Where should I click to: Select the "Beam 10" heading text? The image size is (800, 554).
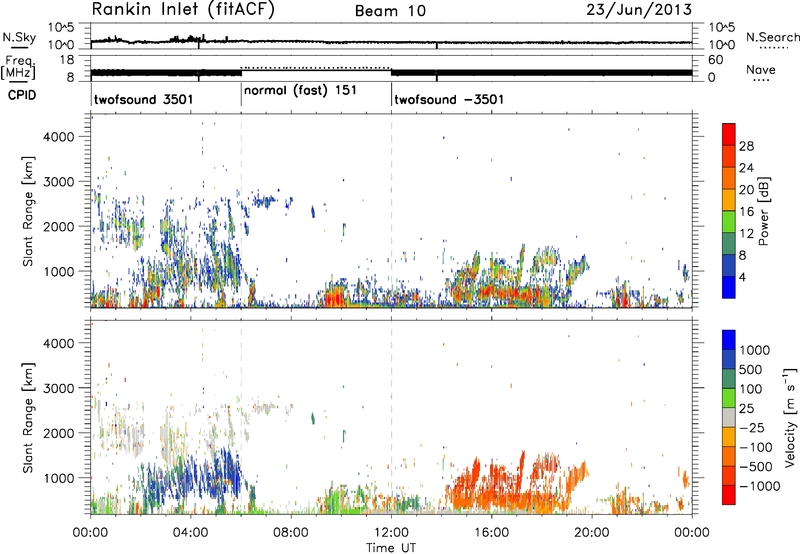(x=390, y=11)
